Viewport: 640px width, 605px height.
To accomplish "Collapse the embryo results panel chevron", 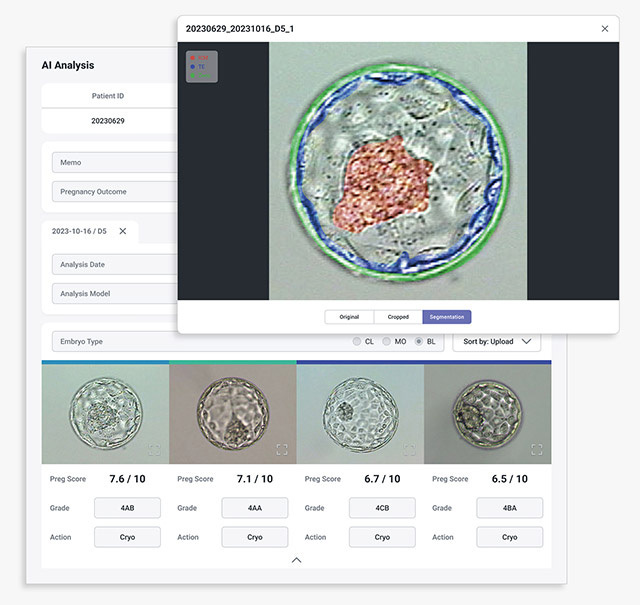I will point(296,560).
